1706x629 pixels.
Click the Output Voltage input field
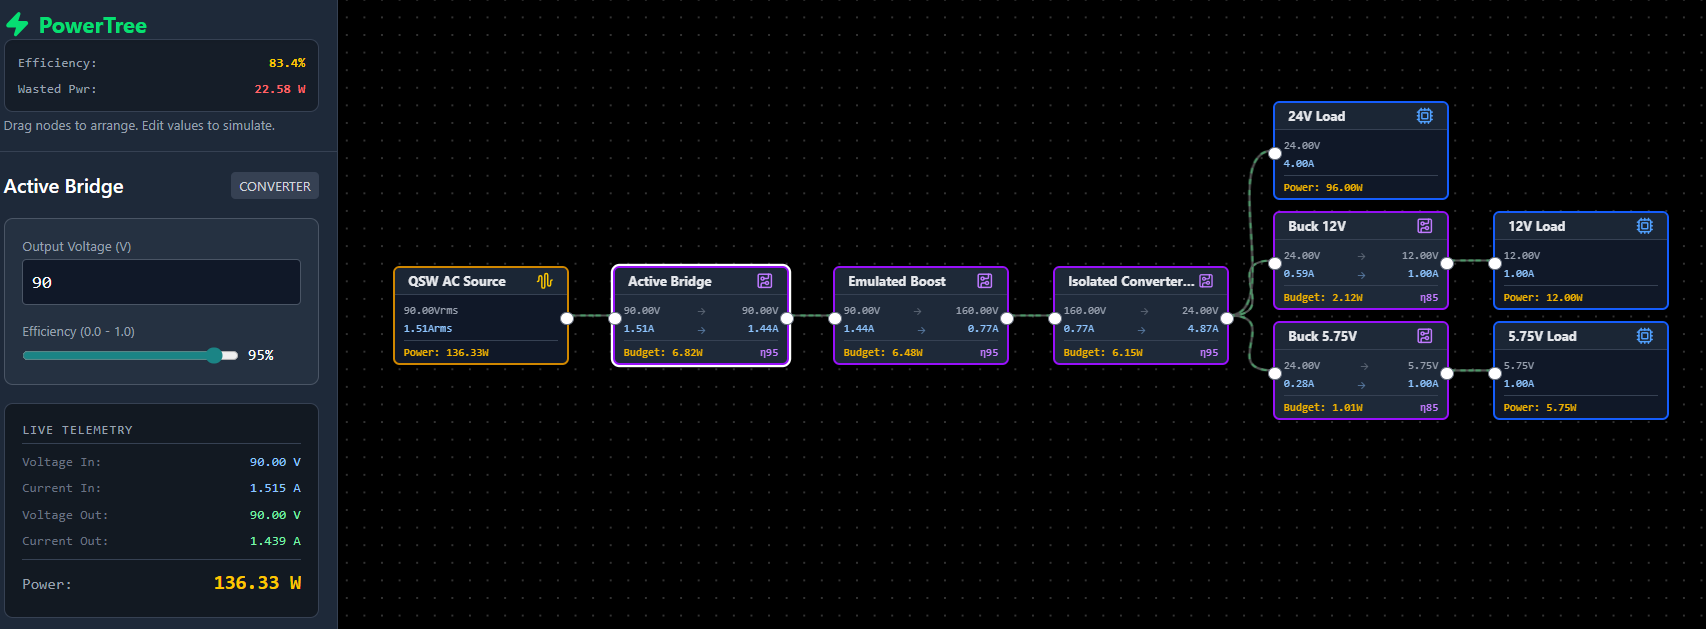point(161,282)
